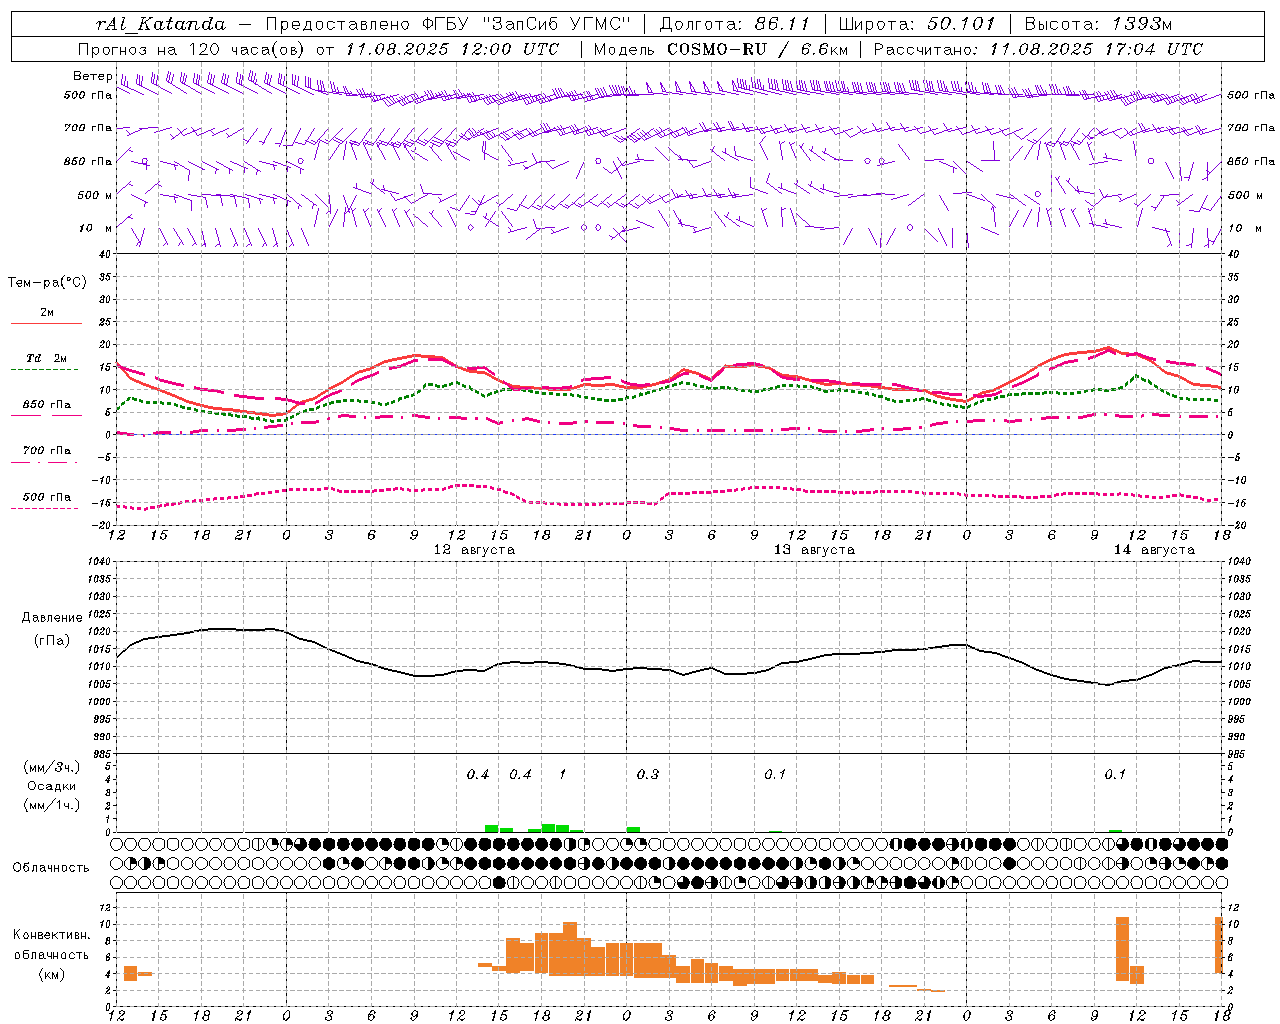The width and height of the screenshot is (1280, 1024).
Task: Click the precipitation value 0.3
Action: pyautogui.click(x=648, y=774)
